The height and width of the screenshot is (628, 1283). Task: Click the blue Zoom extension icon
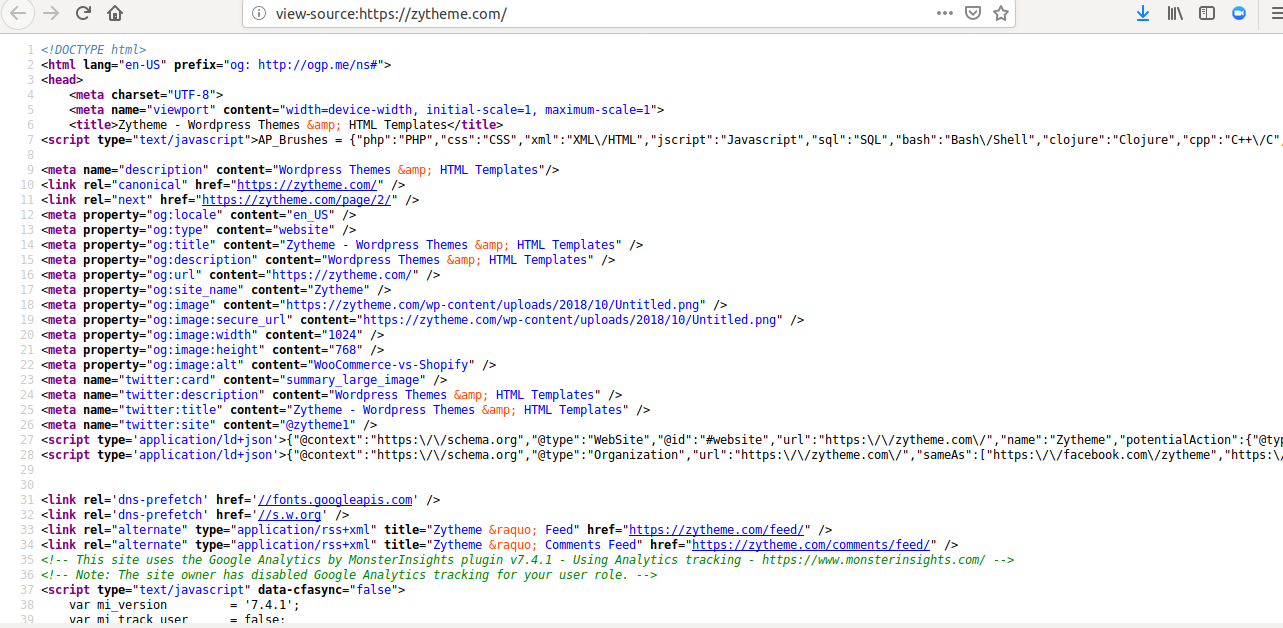tap(1239, 14)
